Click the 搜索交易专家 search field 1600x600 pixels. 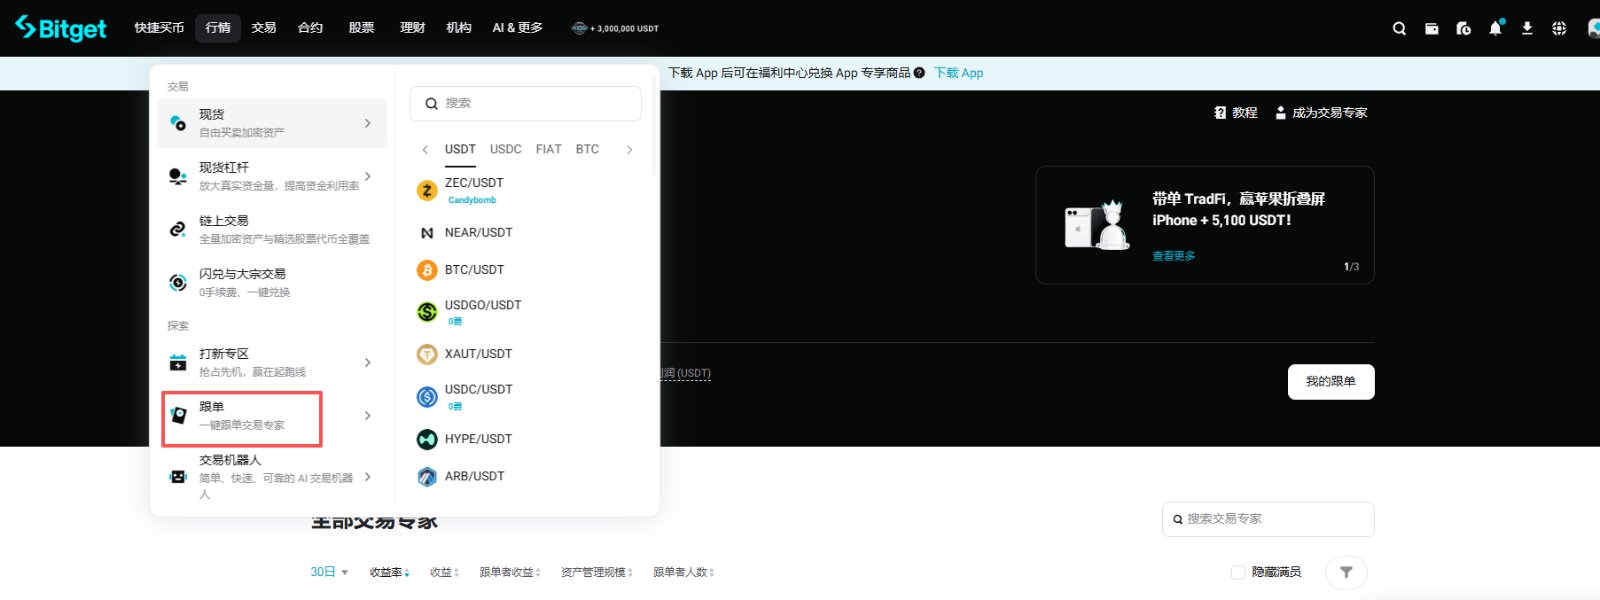(1268, 519)
